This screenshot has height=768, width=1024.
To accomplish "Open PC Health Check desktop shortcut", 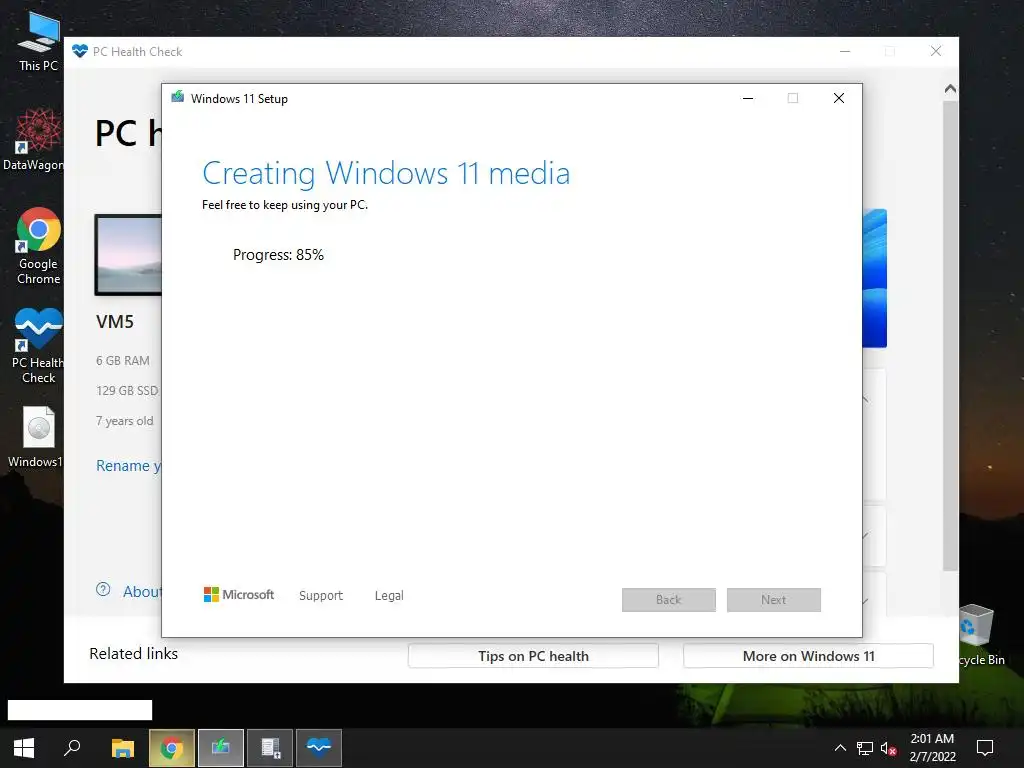I will pos(38,345).
